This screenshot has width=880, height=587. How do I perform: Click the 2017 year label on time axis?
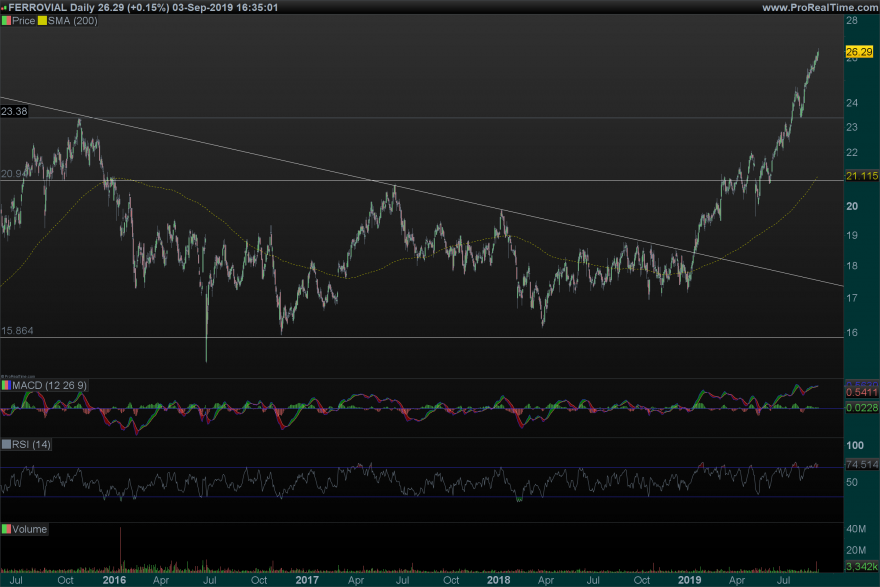point(307,580)
